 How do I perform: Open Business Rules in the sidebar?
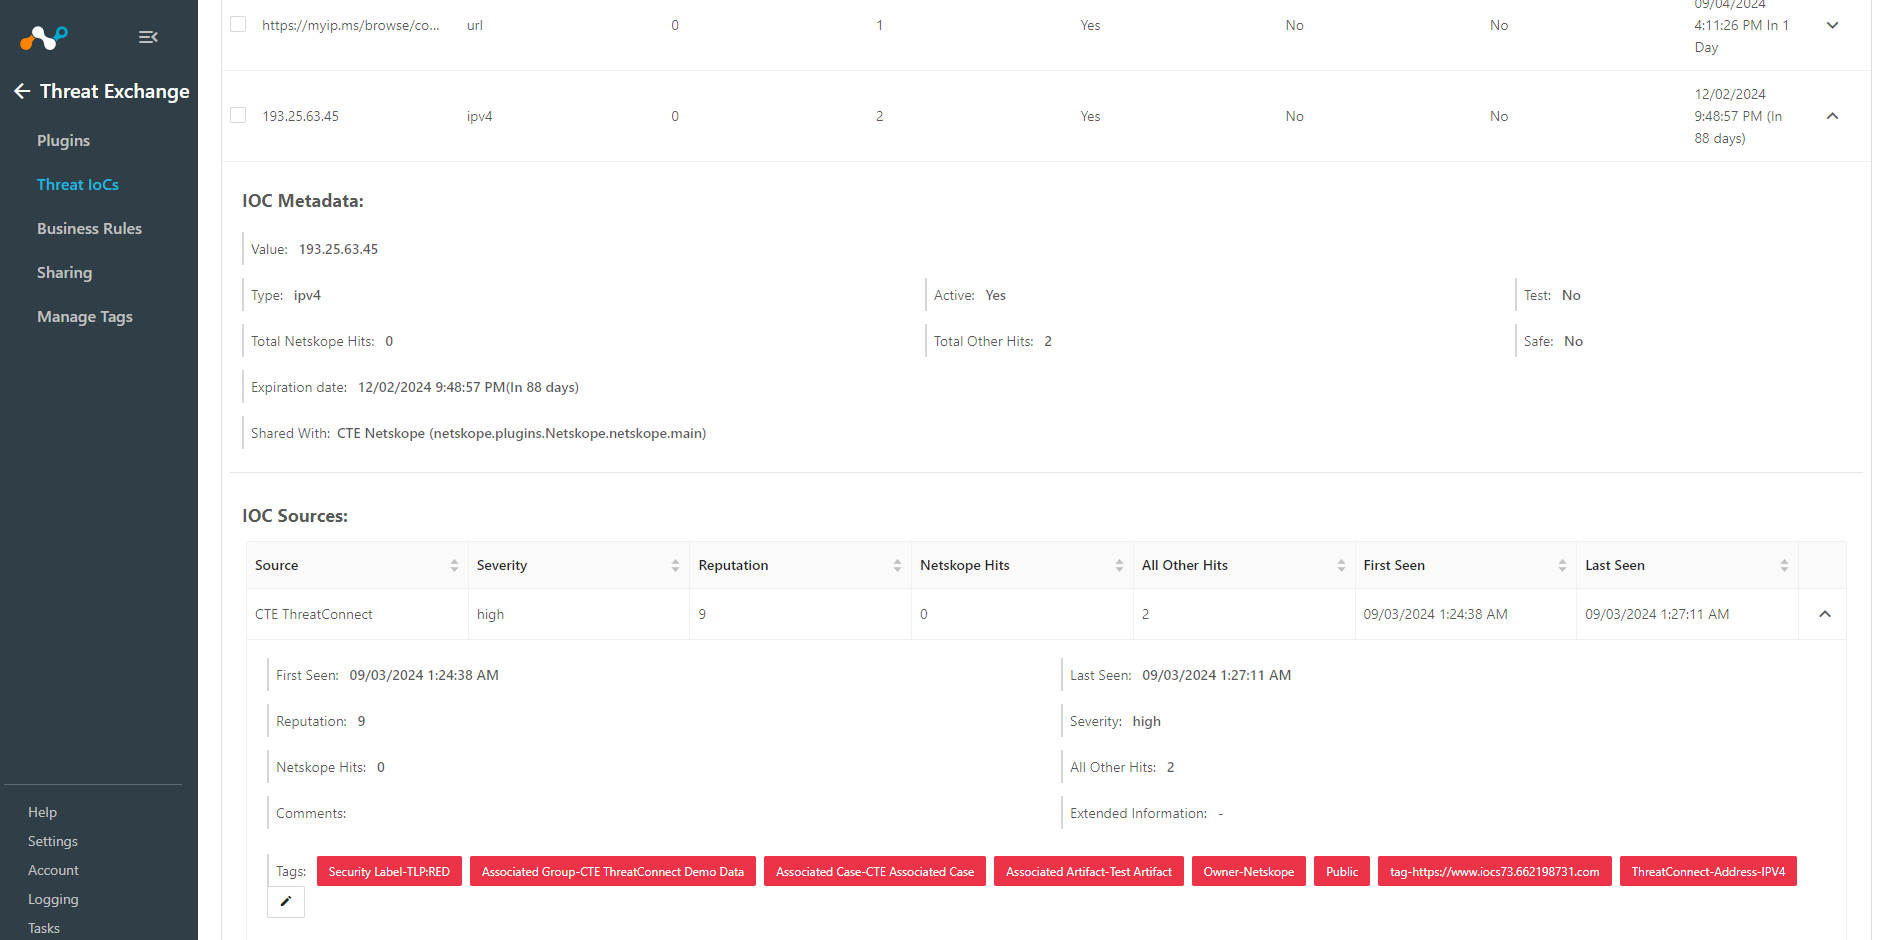(89, 229)
